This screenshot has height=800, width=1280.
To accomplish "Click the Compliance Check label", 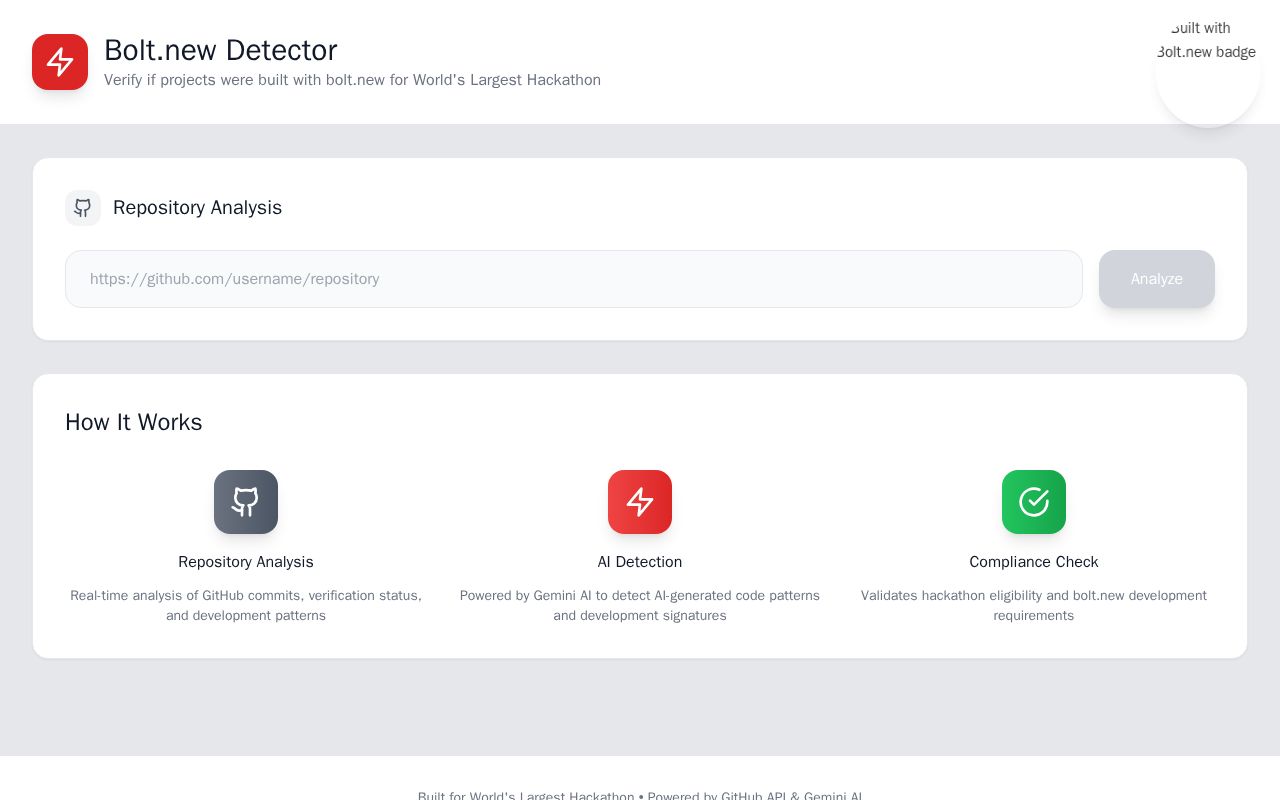I will tap(1034, 562).
